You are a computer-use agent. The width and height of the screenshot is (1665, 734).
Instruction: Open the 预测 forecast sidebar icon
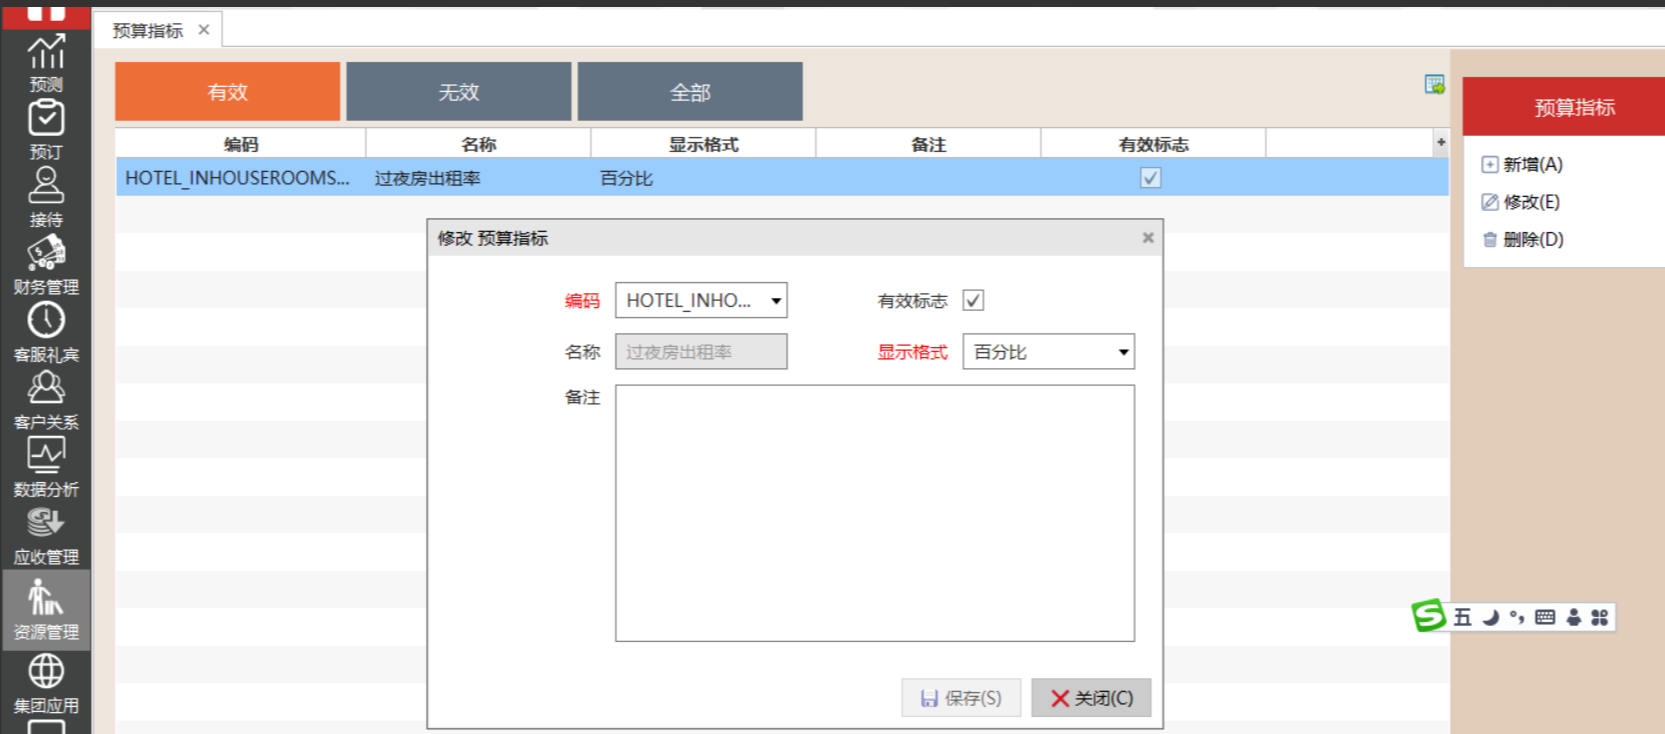coord(46,62)
